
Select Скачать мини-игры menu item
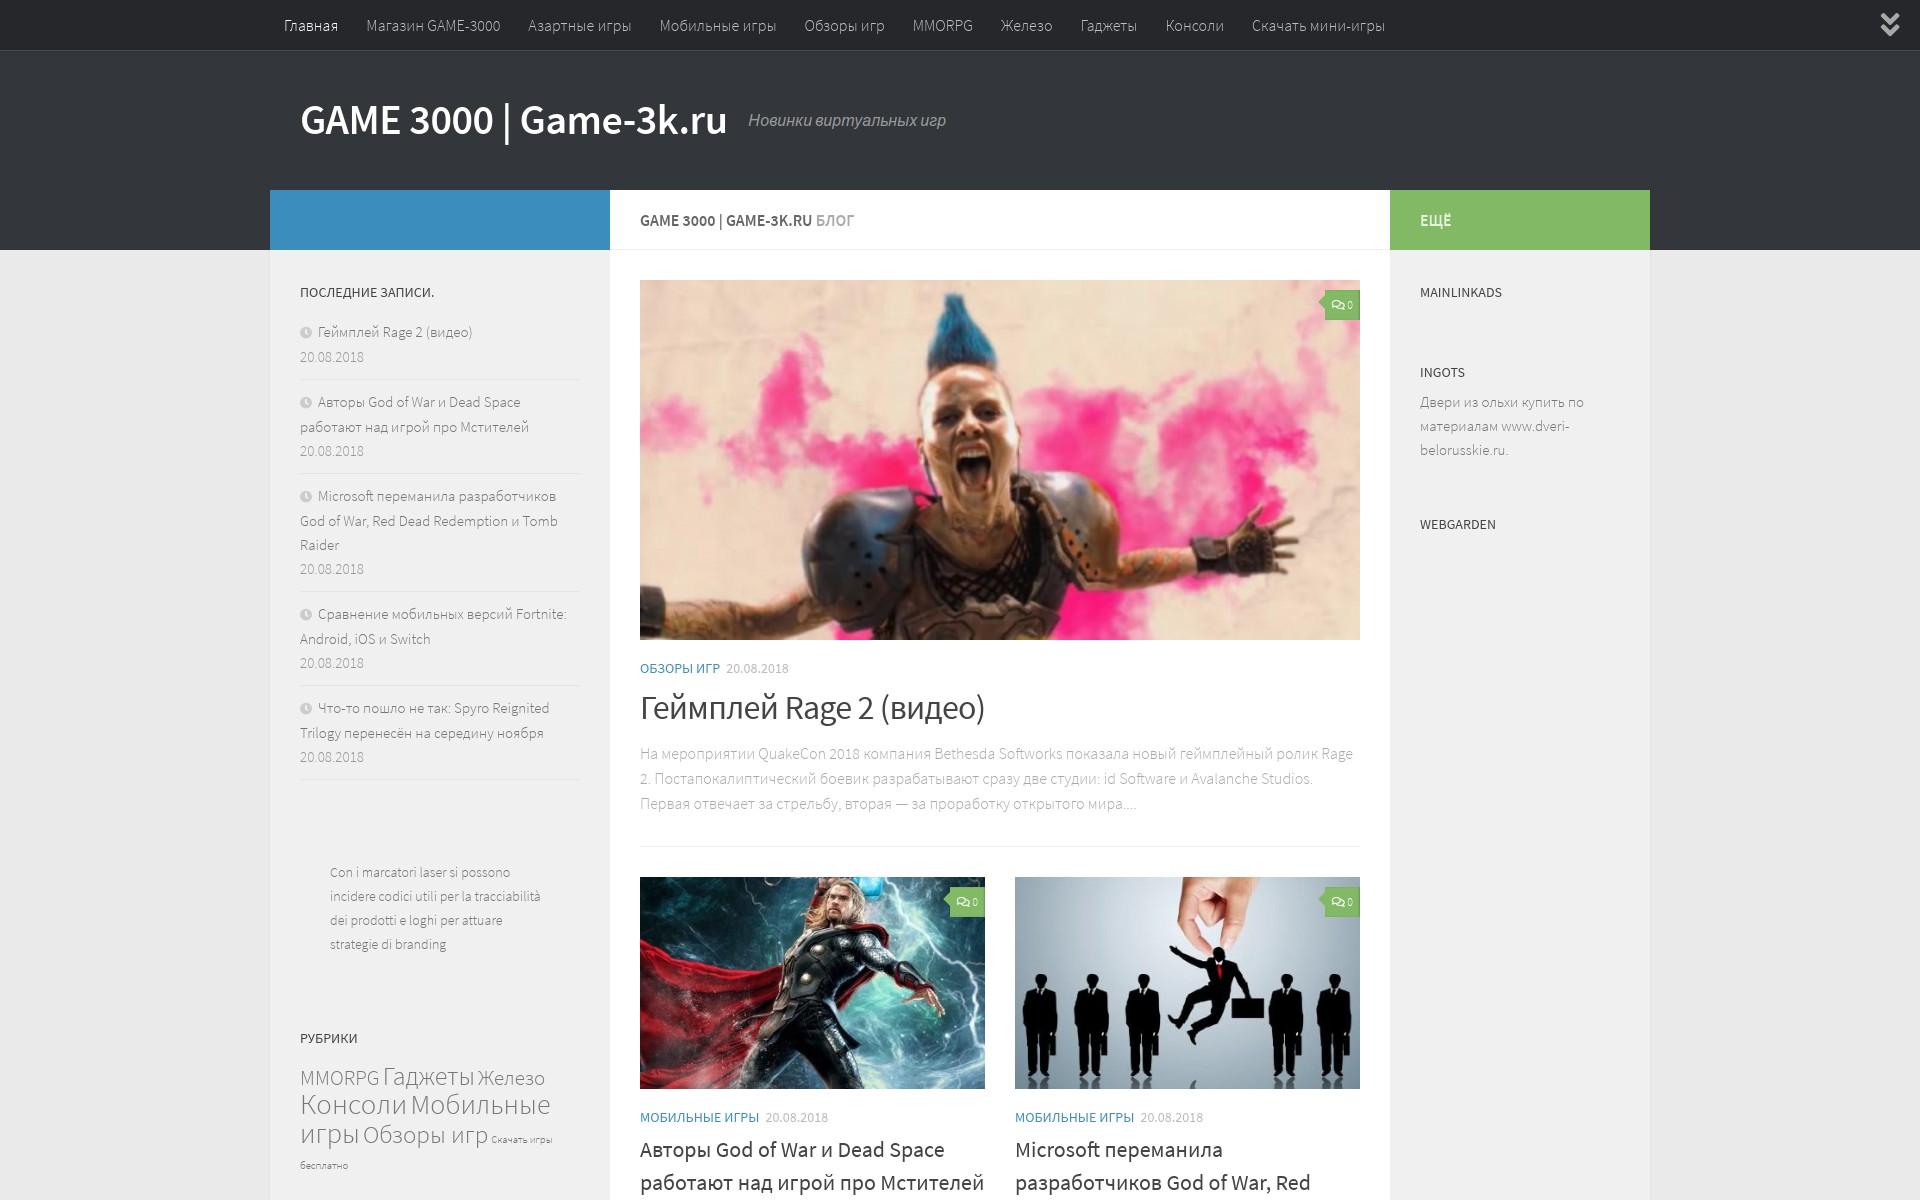point(1317,26)
